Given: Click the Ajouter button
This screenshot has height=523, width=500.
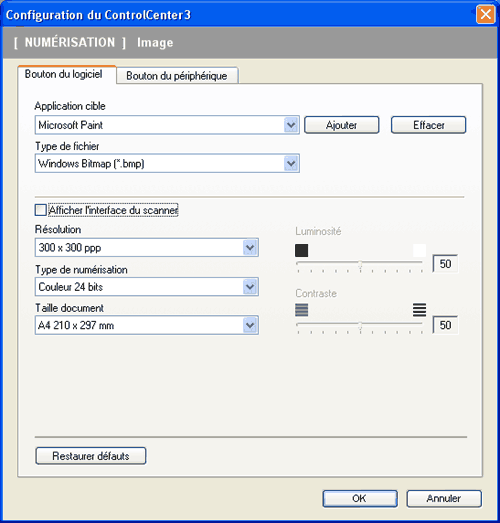Looking at the screenshot, I should click(342, 125).
